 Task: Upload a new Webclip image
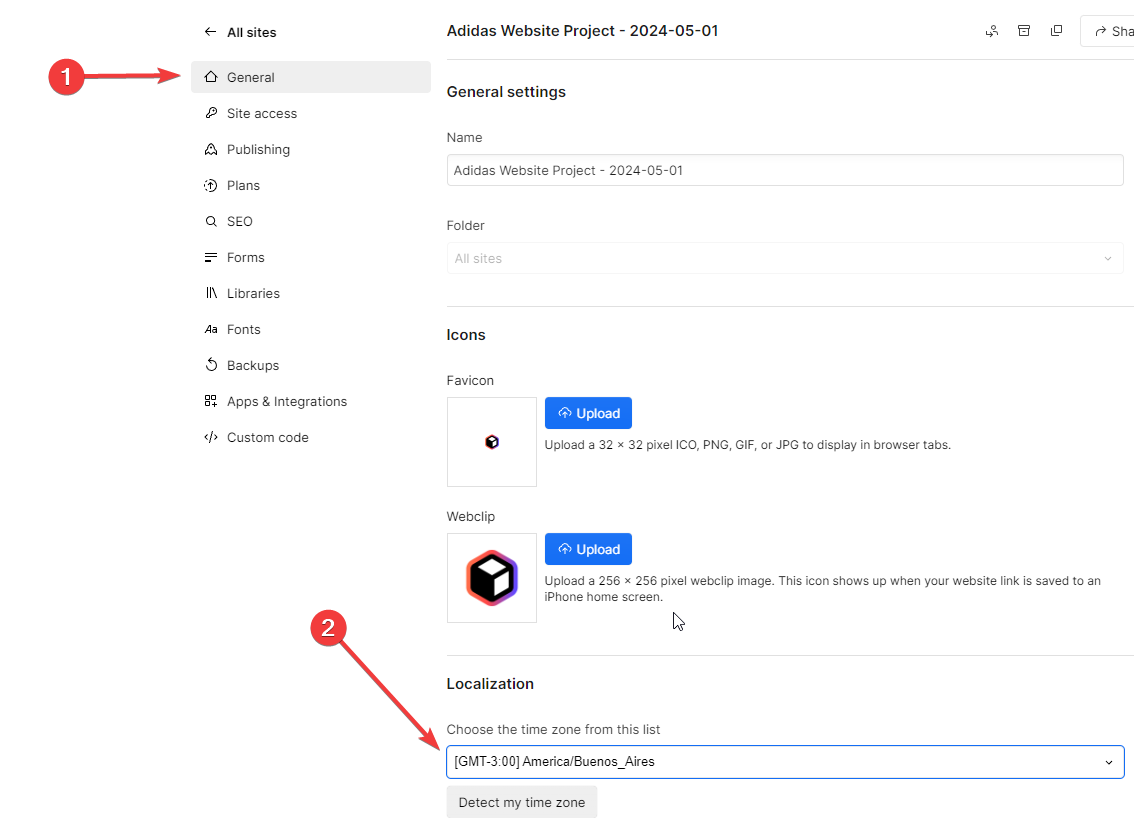tap(588, 549)
